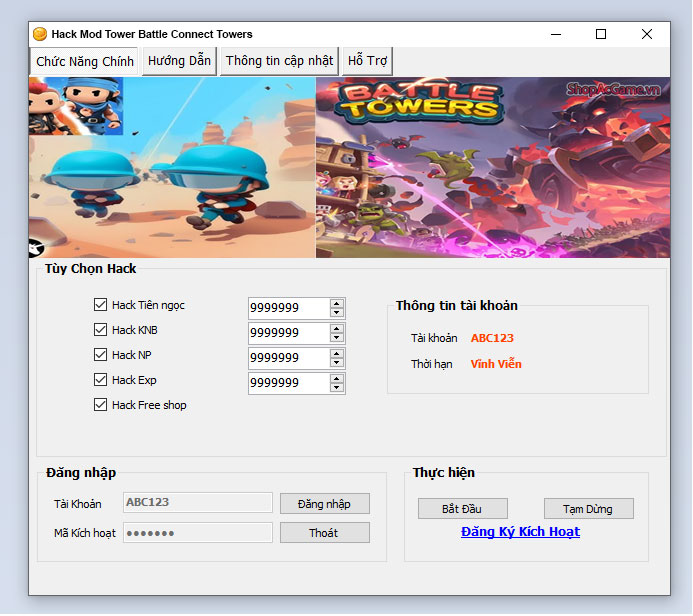Open the Chức Năng Chính tab
The height and width of the screenshot is (616, 693).
pos(84,61)
